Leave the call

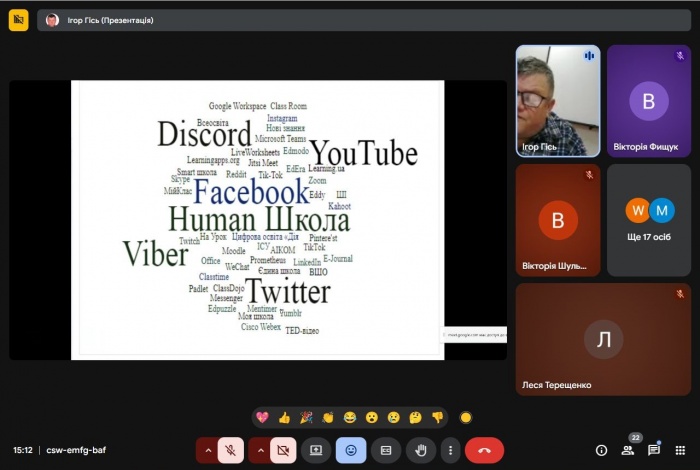pyautogui.click(x=484, y=450)
